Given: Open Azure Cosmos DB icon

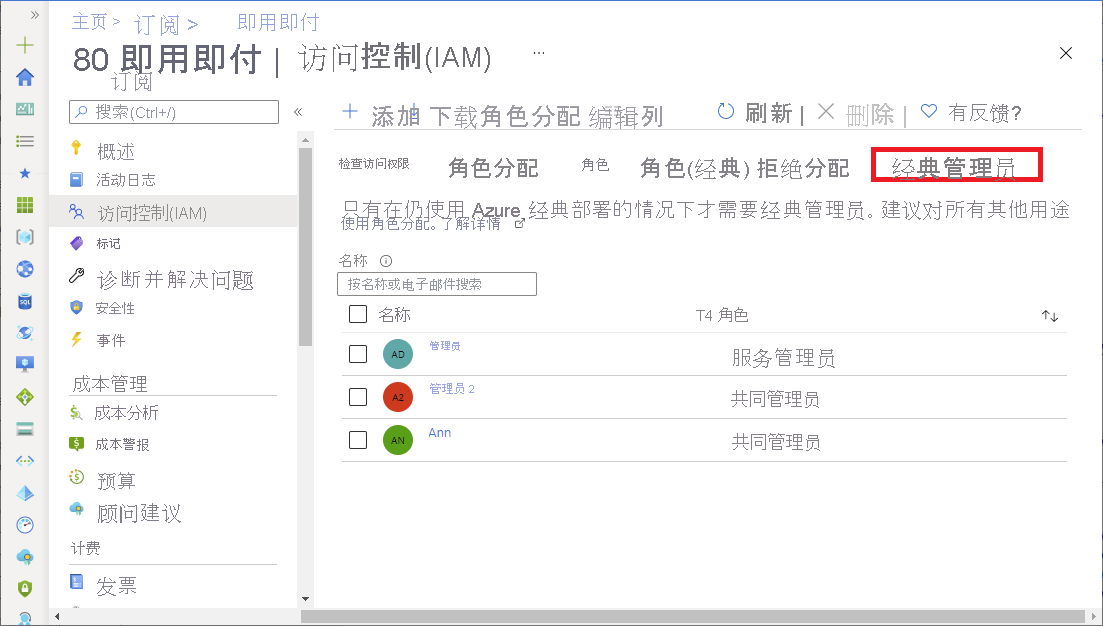Looking at the screenshot, I should 25,333.
